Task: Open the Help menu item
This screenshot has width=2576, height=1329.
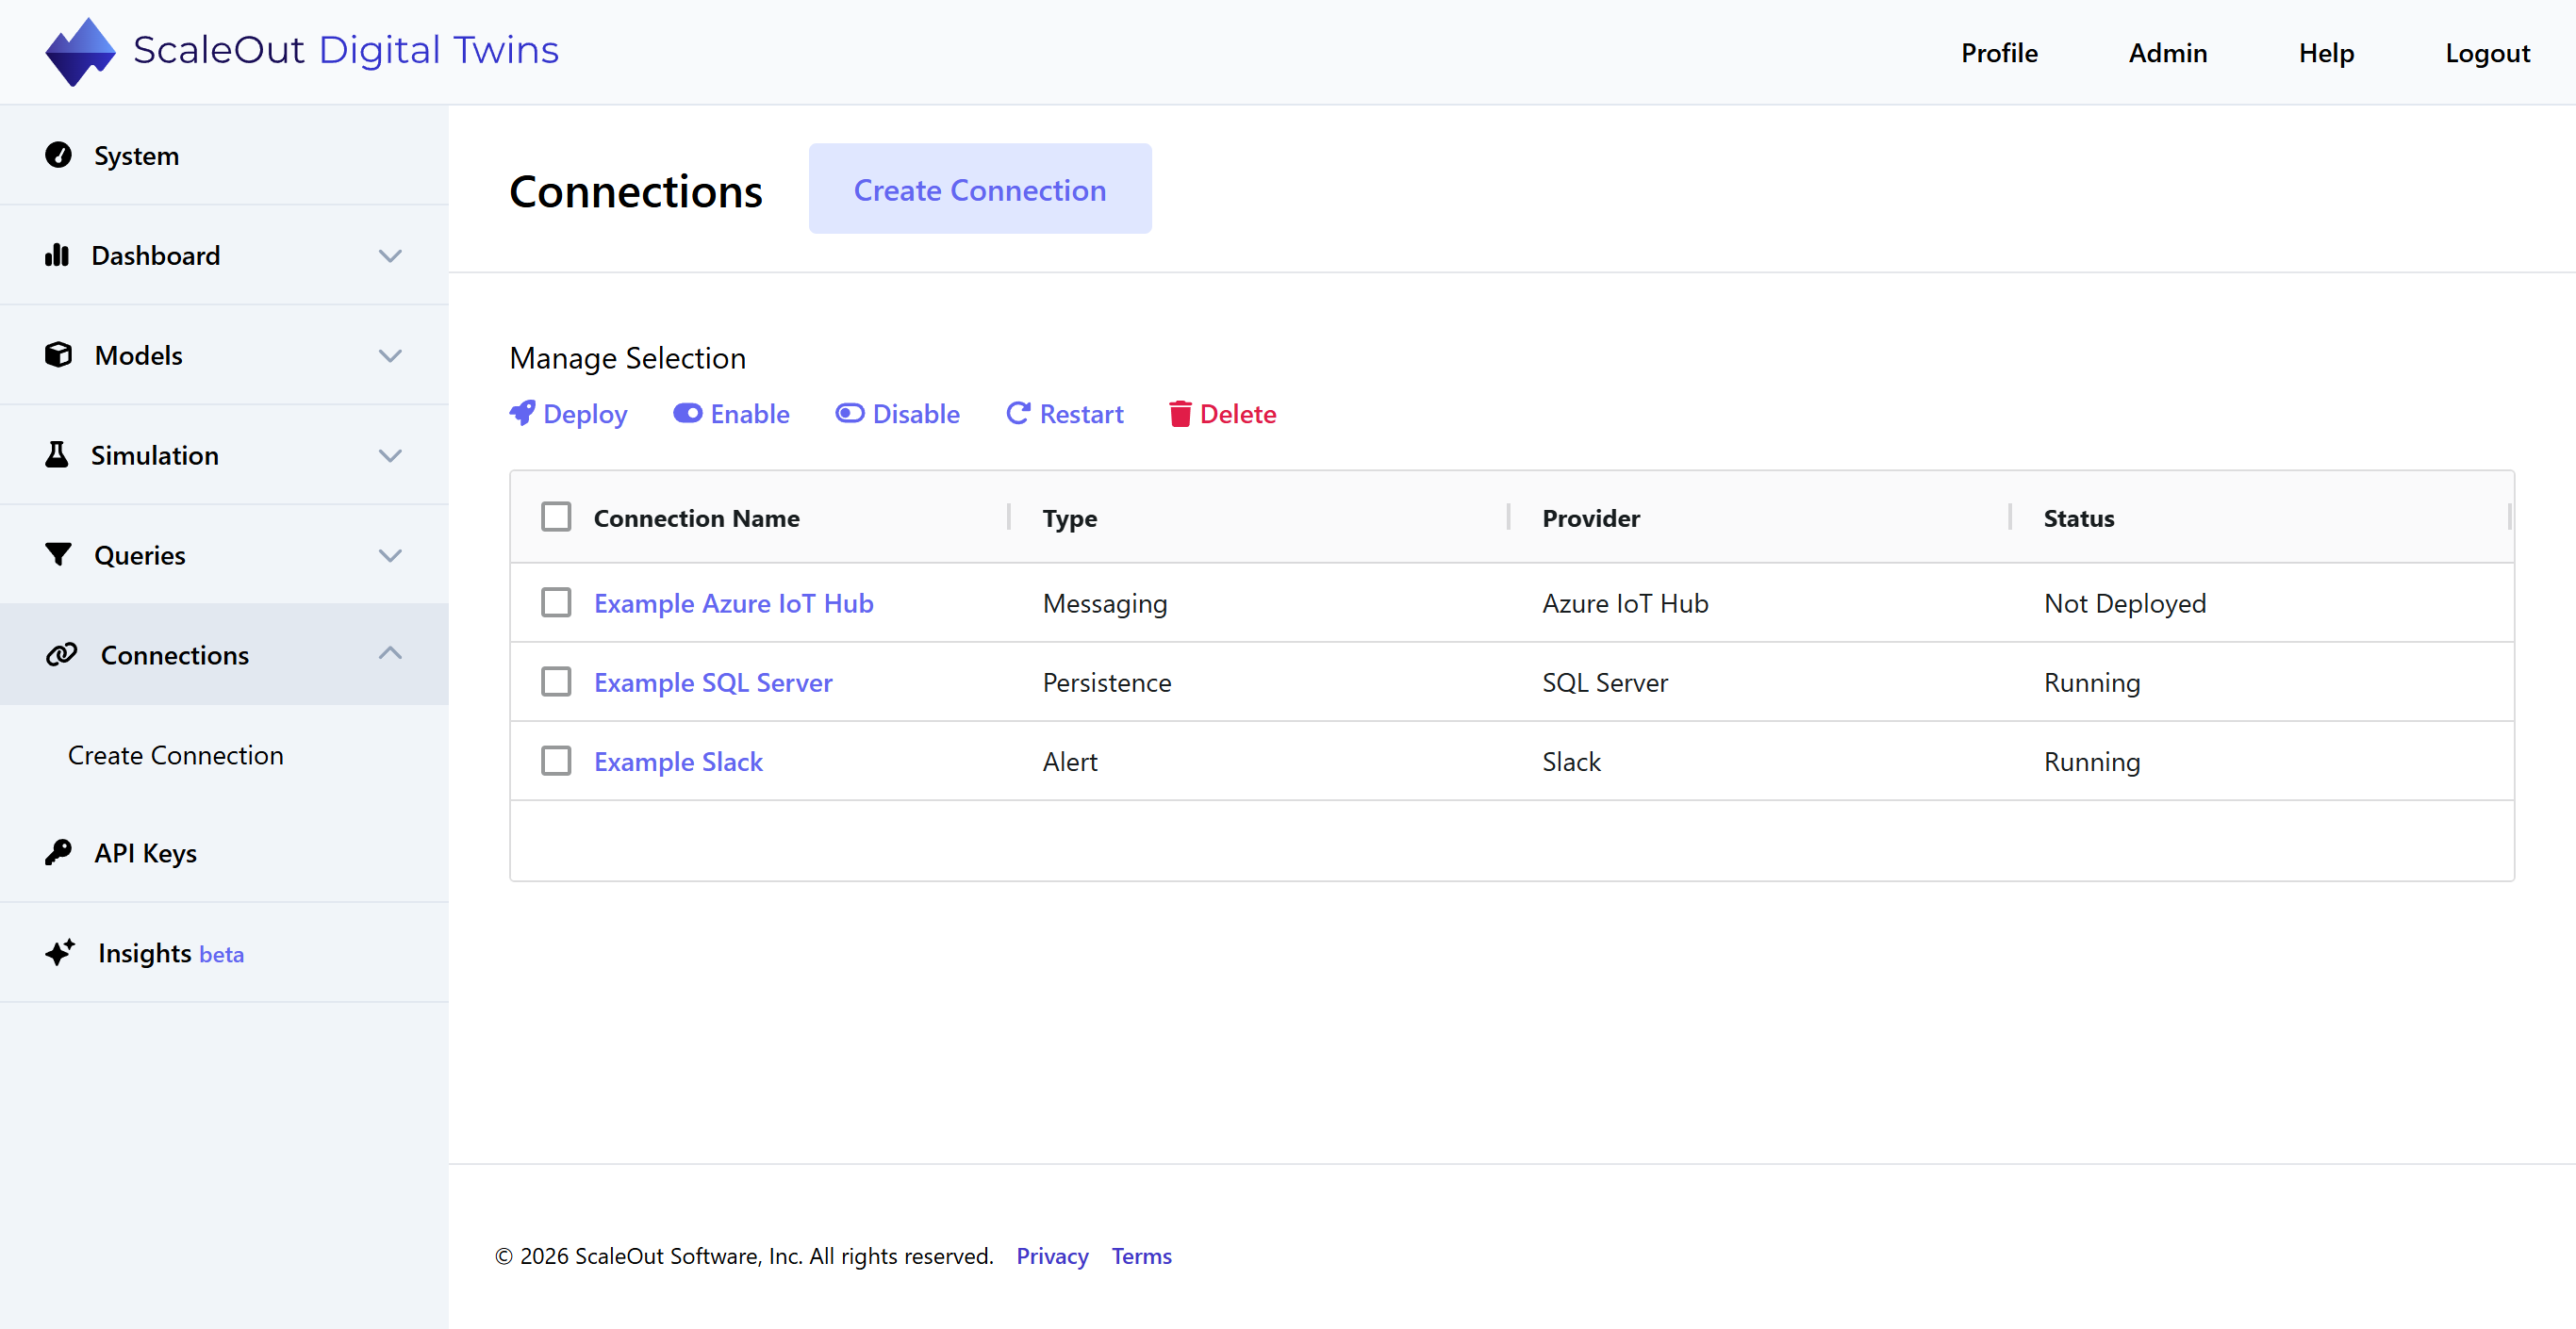Action: tap(2326, 52)
